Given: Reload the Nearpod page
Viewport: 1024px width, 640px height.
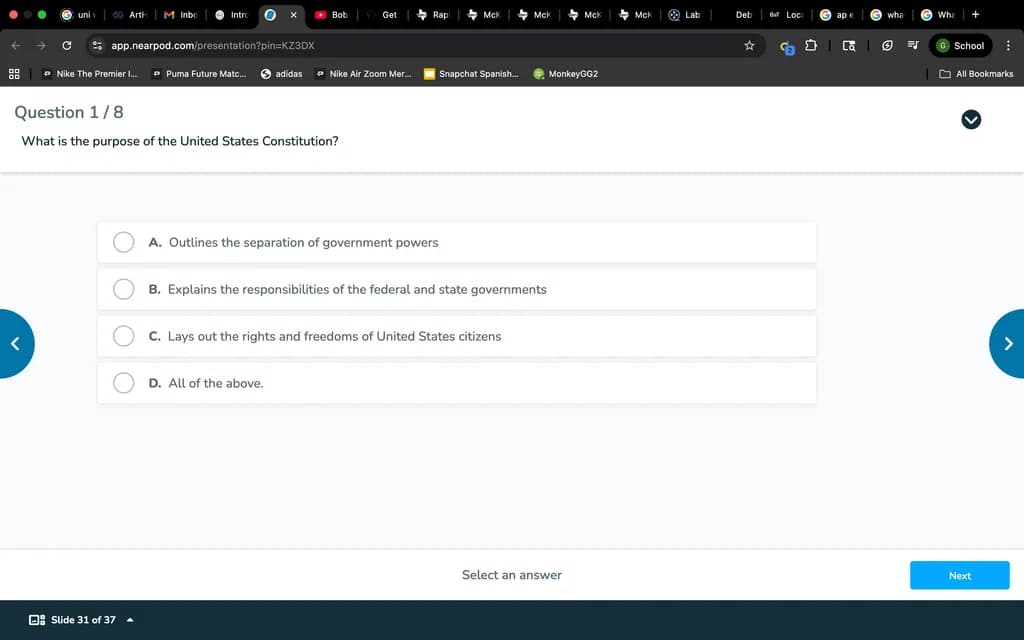Looking at the screenshot, I should [67, 46].
